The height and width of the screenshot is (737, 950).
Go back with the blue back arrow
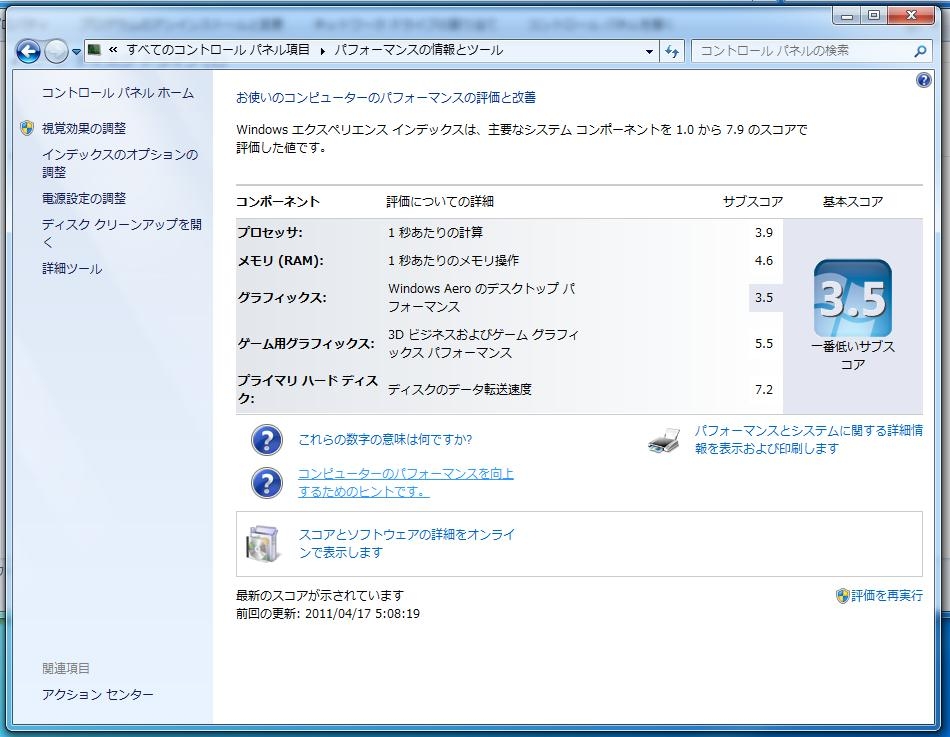(28, 52)
